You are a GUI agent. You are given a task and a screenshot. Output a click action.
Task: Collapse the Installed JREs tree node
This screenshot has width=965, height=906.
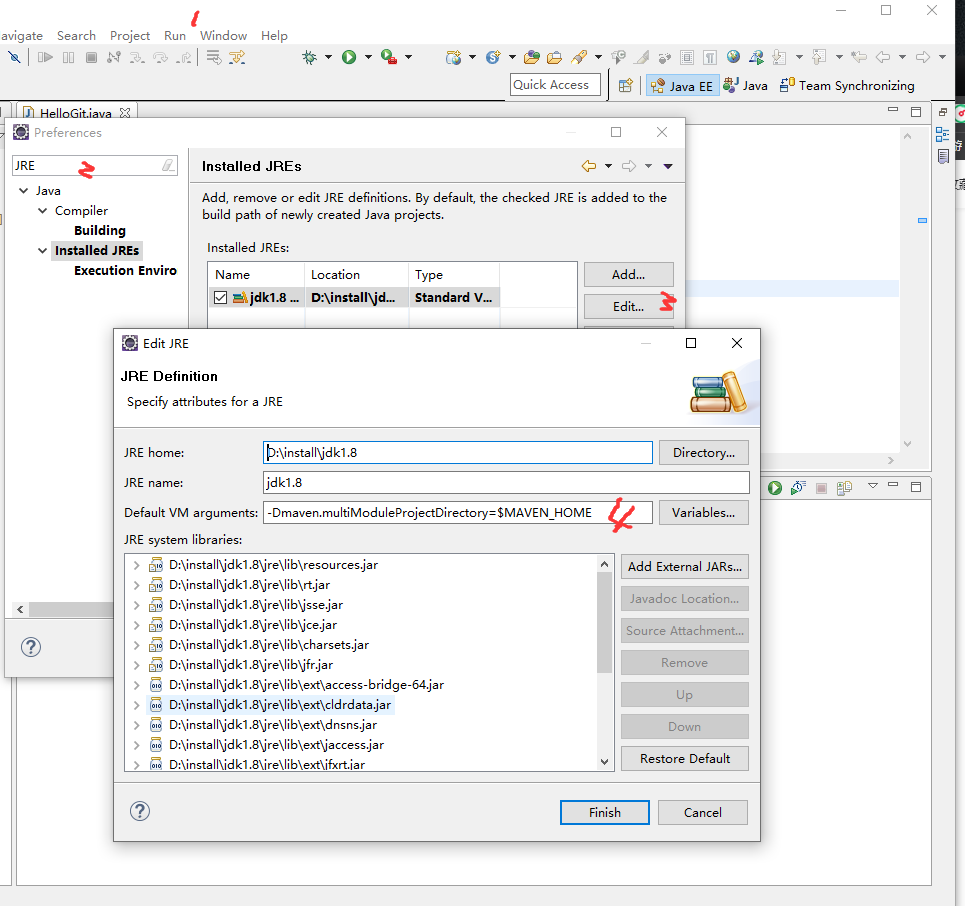(x=42, y=251)
